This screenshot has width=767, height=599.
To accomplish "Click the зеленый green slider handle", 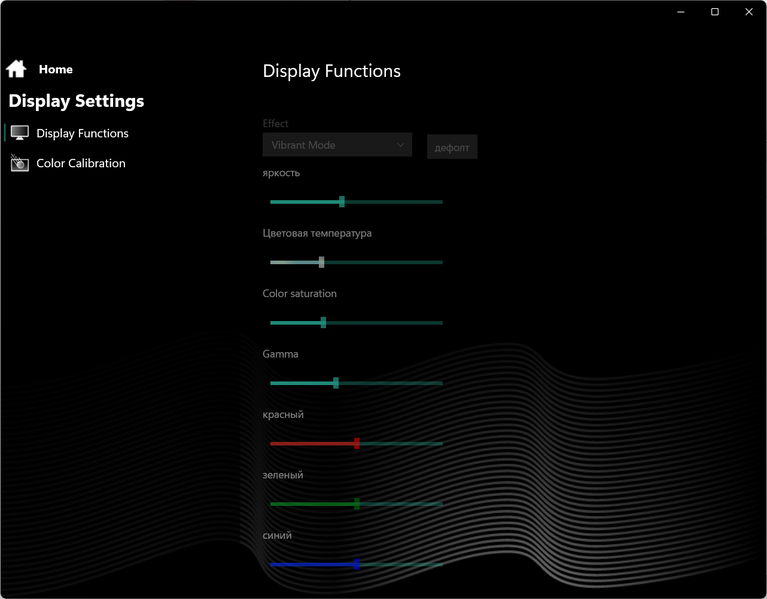I will click(x=357, y=504).
